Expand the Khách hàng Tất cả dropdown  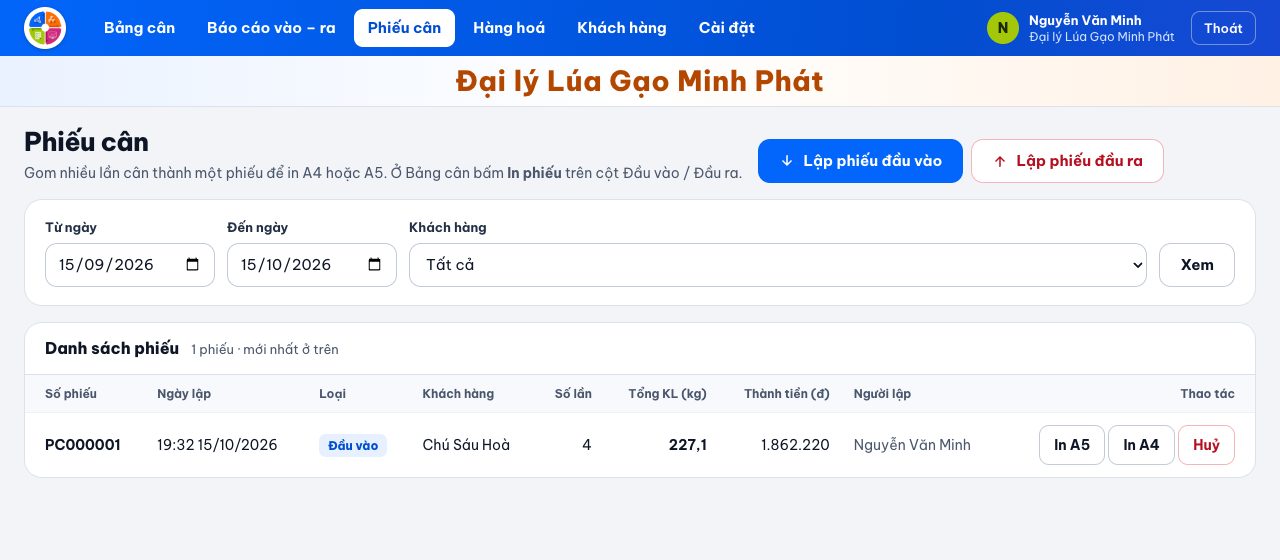click(x=778, y=265)
